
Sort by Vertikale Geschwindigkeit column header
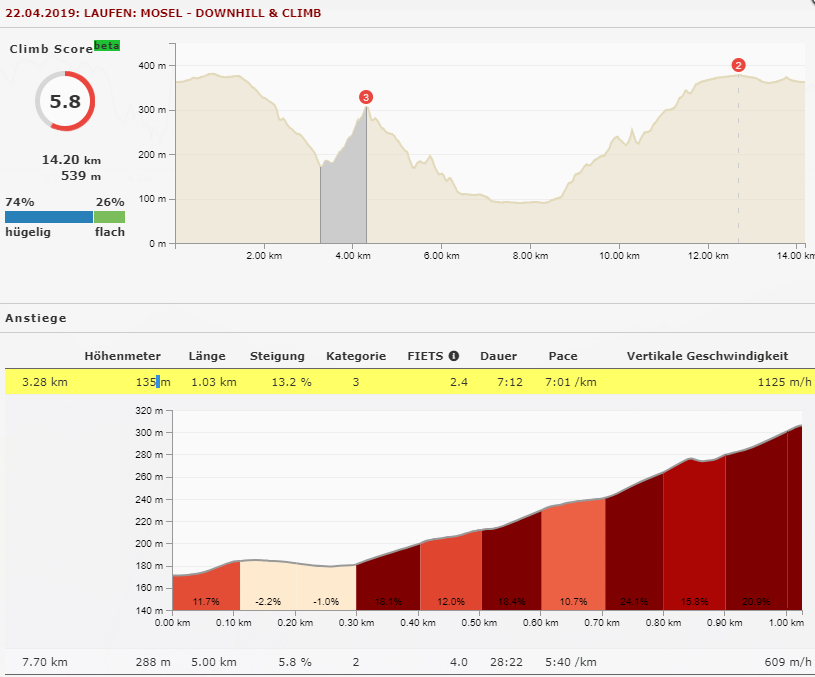point(707,356)
